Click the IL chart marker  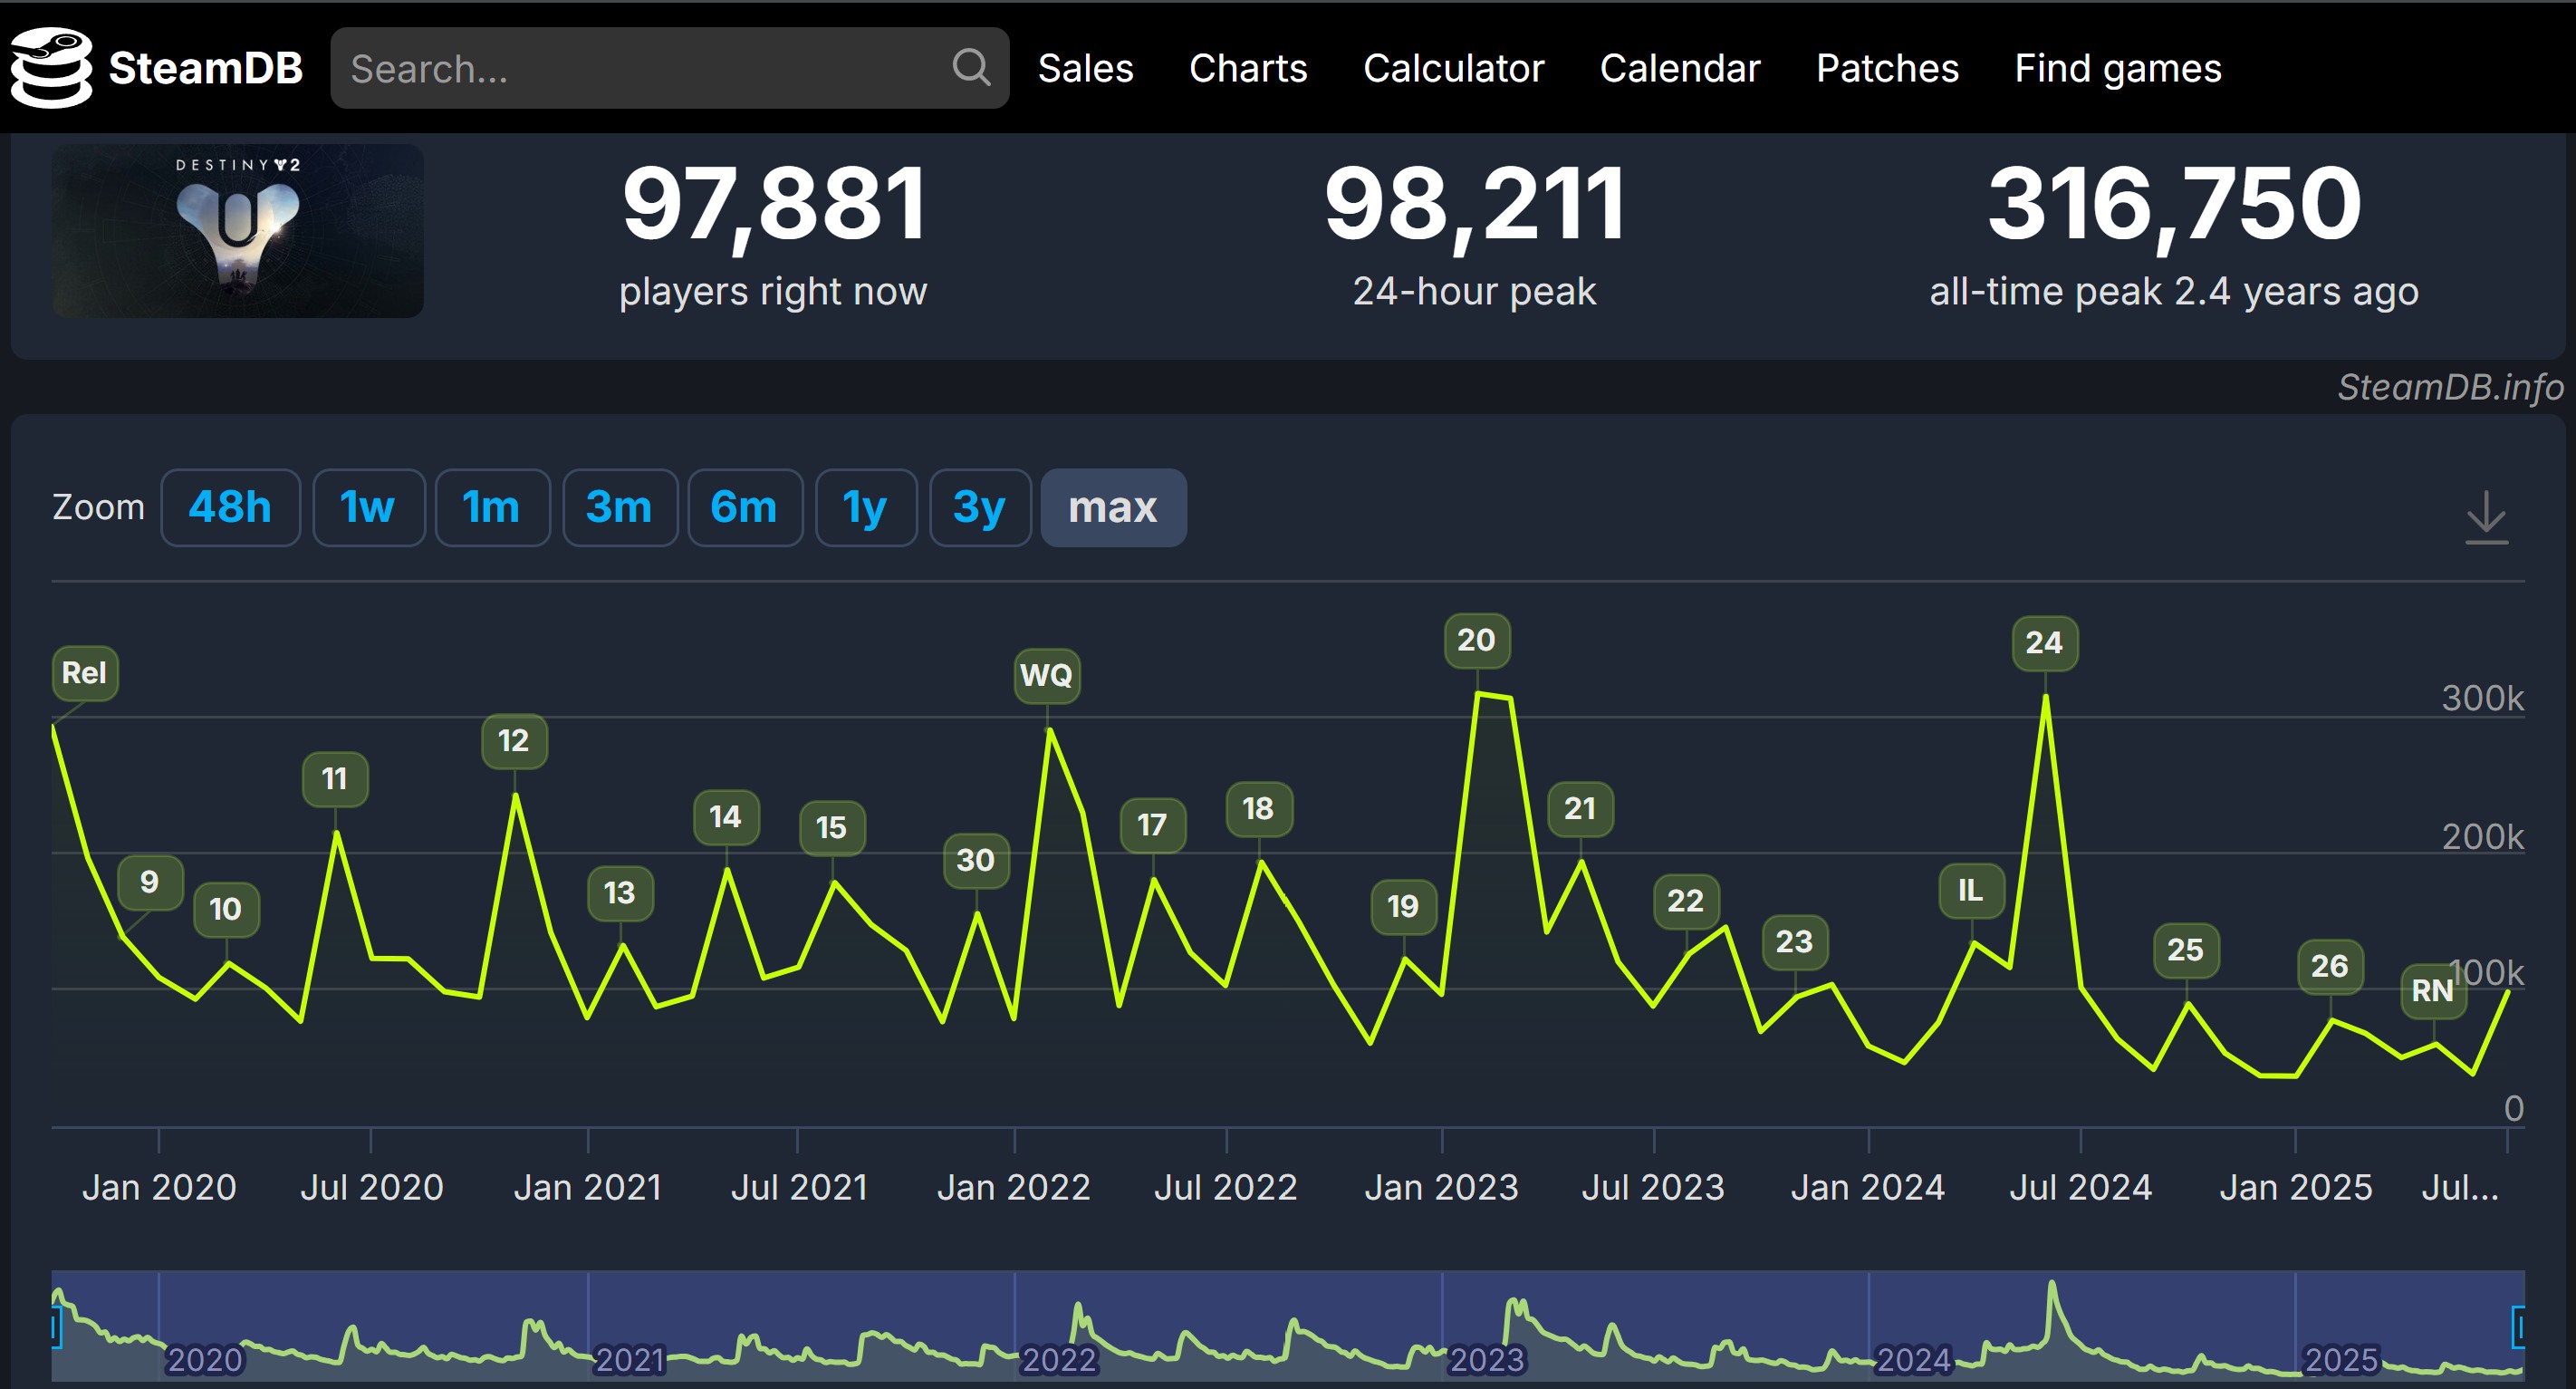[x=1971, y=890]
